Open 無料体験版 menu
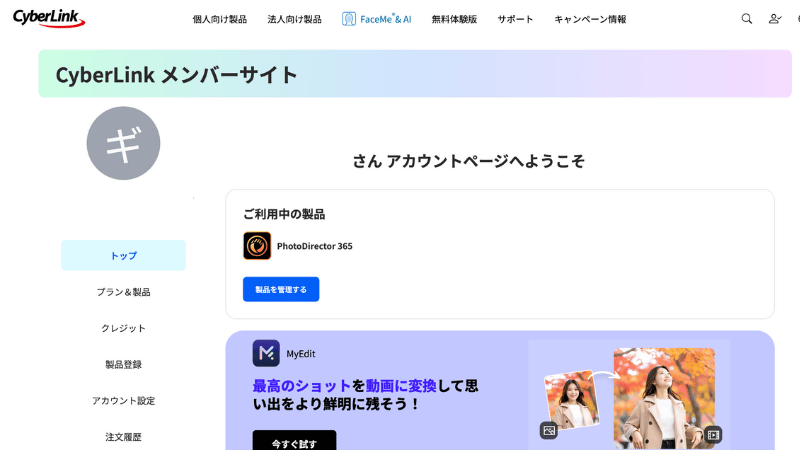Viewport: 800px width, 450px height. click(x=454, y=19)
